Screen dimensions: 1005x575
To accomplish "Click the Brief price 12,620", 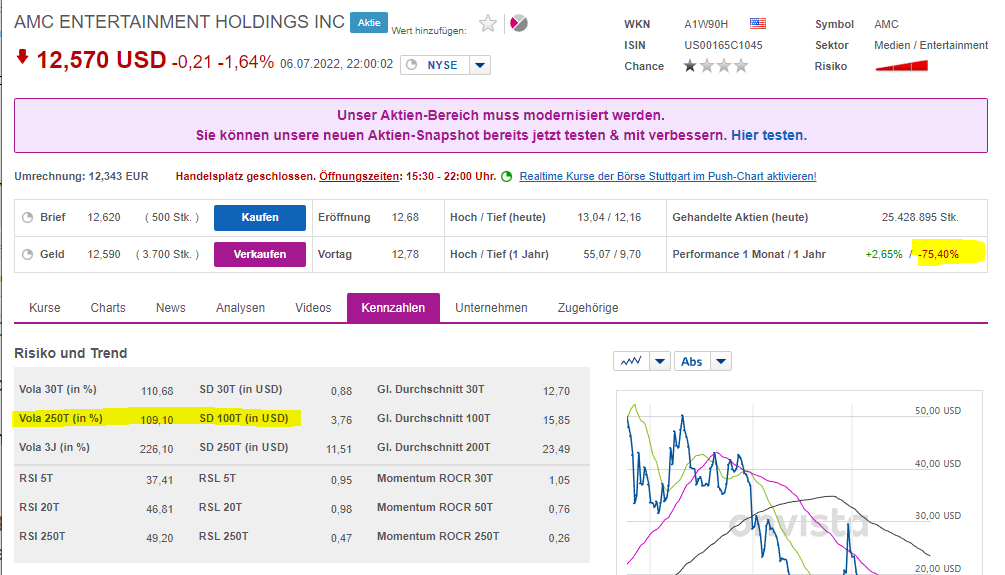I will pyautogui.click(x=104, y=217).
